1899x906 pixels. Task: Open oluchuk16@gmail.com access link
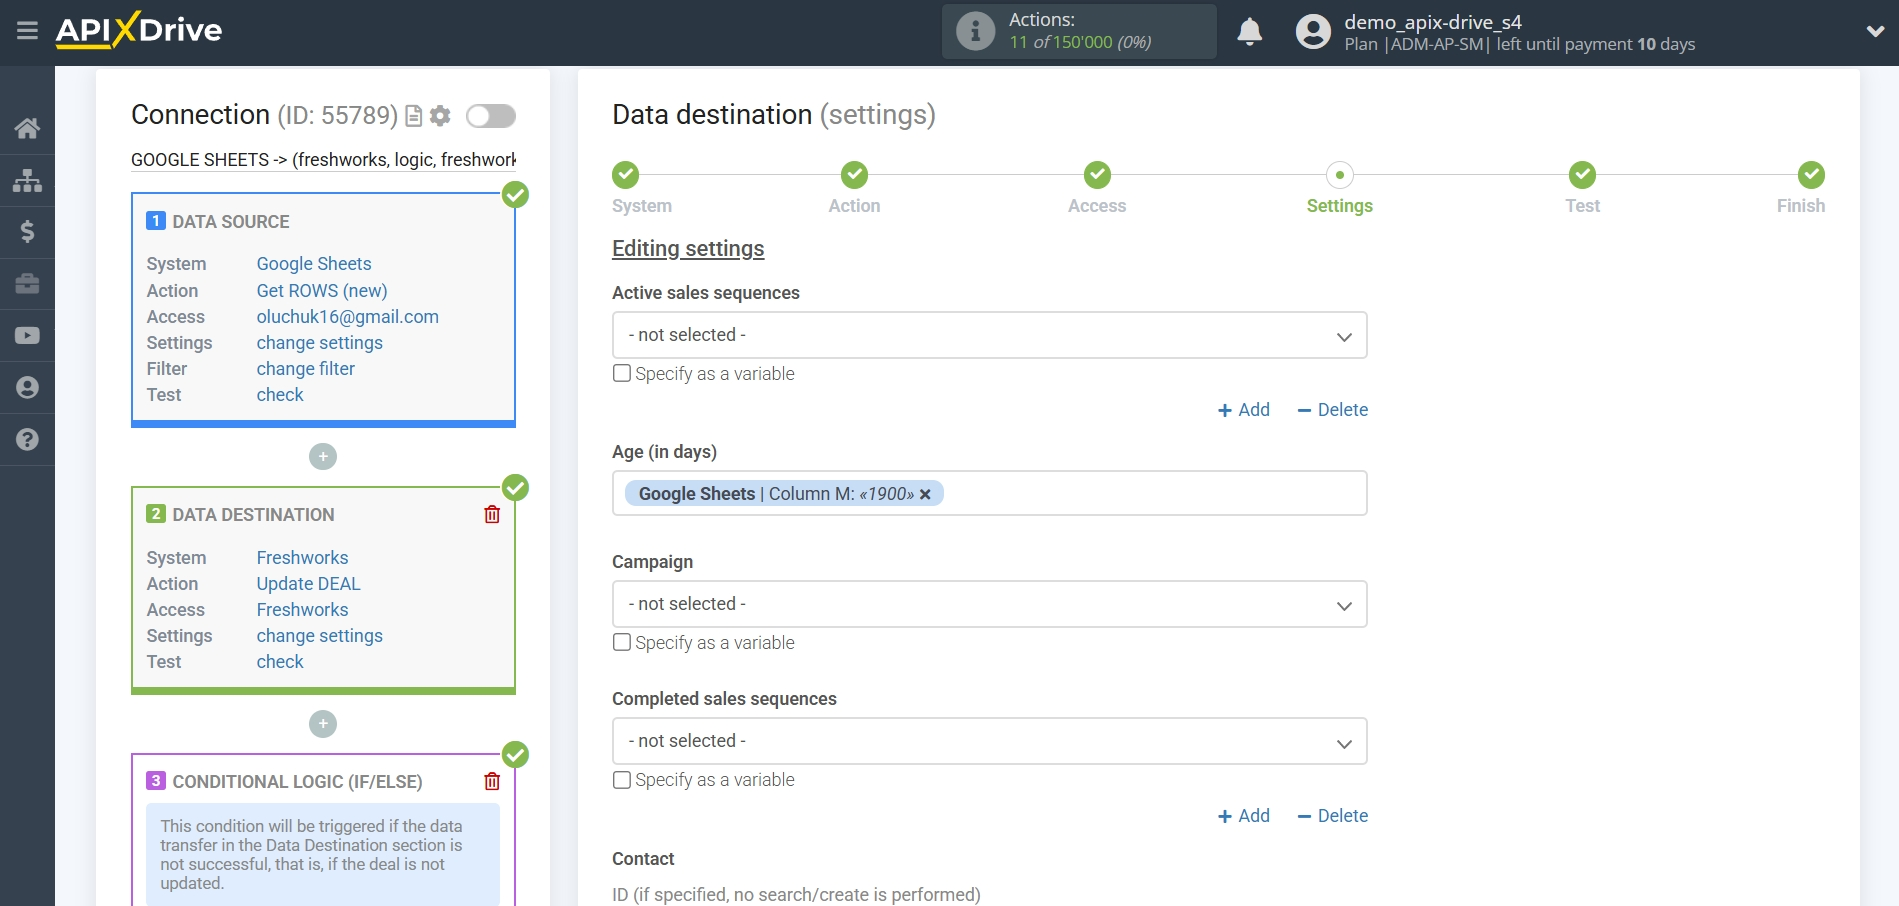pyautogui.click(x=348, y=317)
